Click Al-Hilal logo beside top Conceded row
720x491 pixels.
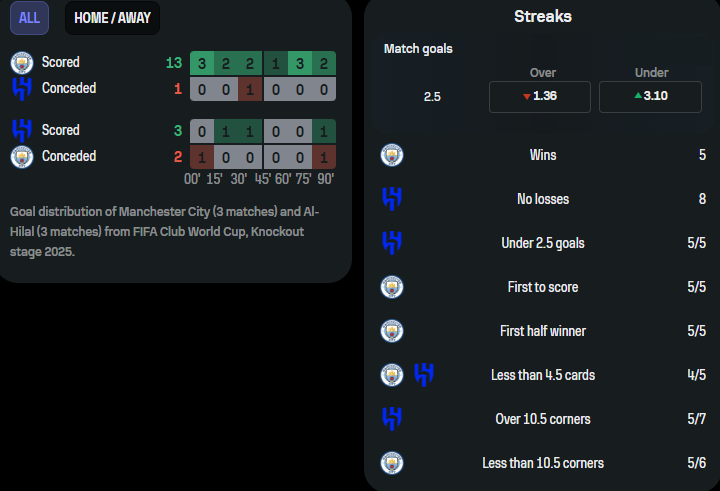point(22,89)
